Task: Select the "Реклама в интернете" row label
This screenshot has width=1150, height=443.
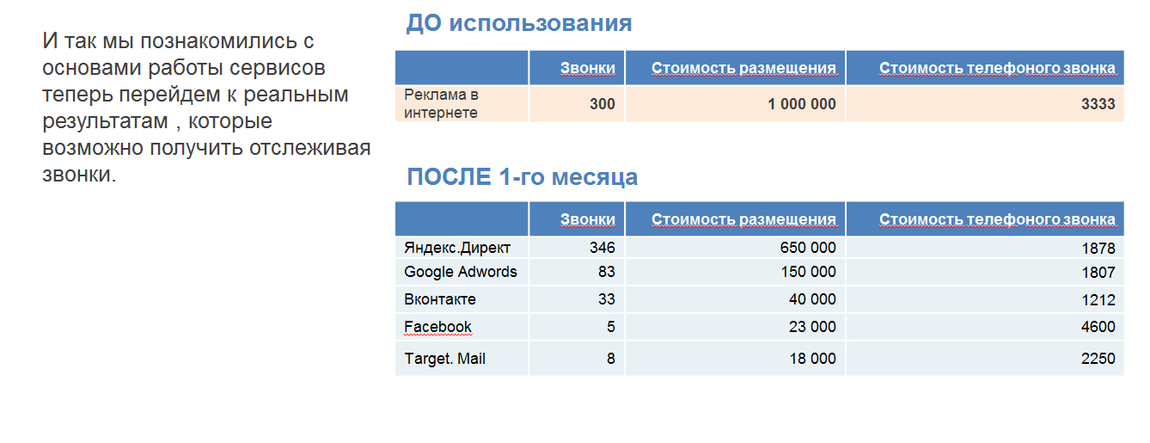Action: (x=441, y=103)
